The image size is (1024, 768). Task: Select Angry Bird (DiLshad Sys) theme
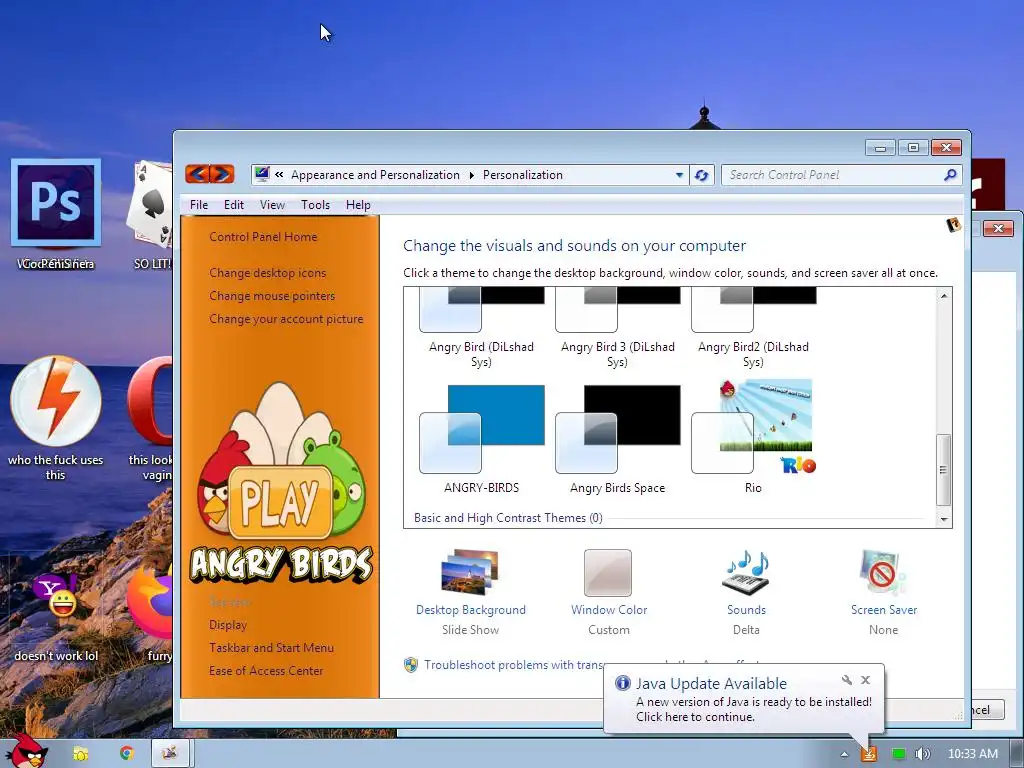coord(482,330)
